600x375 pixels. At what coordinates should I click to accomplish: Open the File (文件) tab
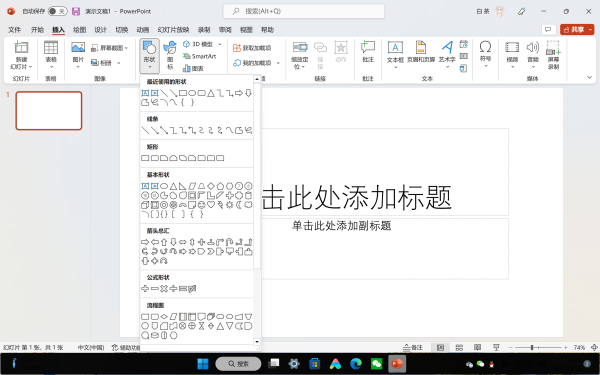(x=15, y=30)
